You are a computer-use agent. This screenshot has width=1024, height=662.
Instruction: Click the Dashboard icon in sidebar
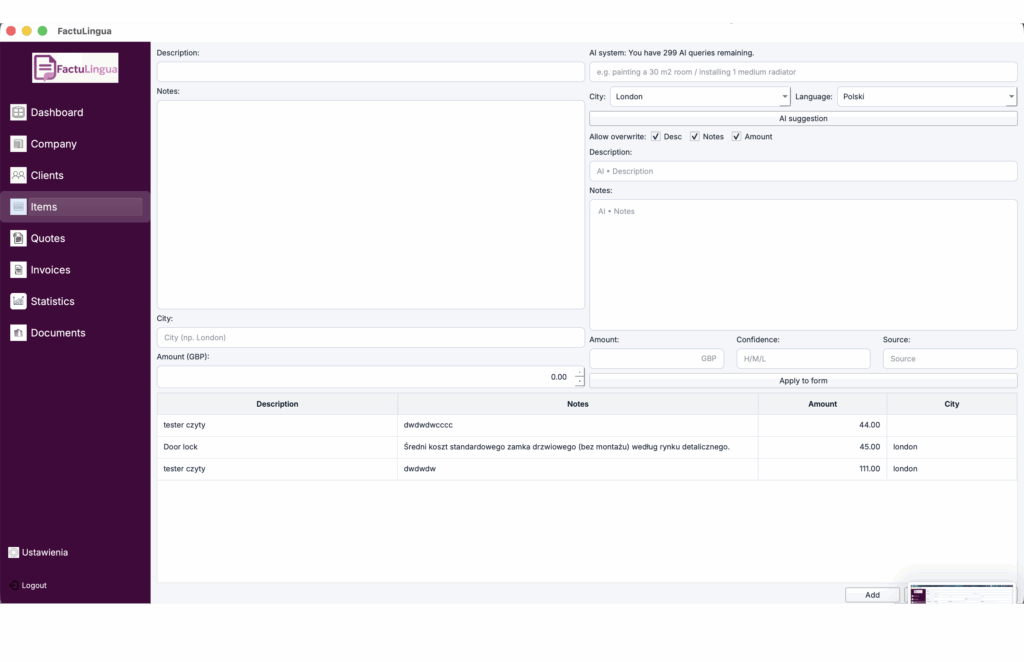[18, 113]
